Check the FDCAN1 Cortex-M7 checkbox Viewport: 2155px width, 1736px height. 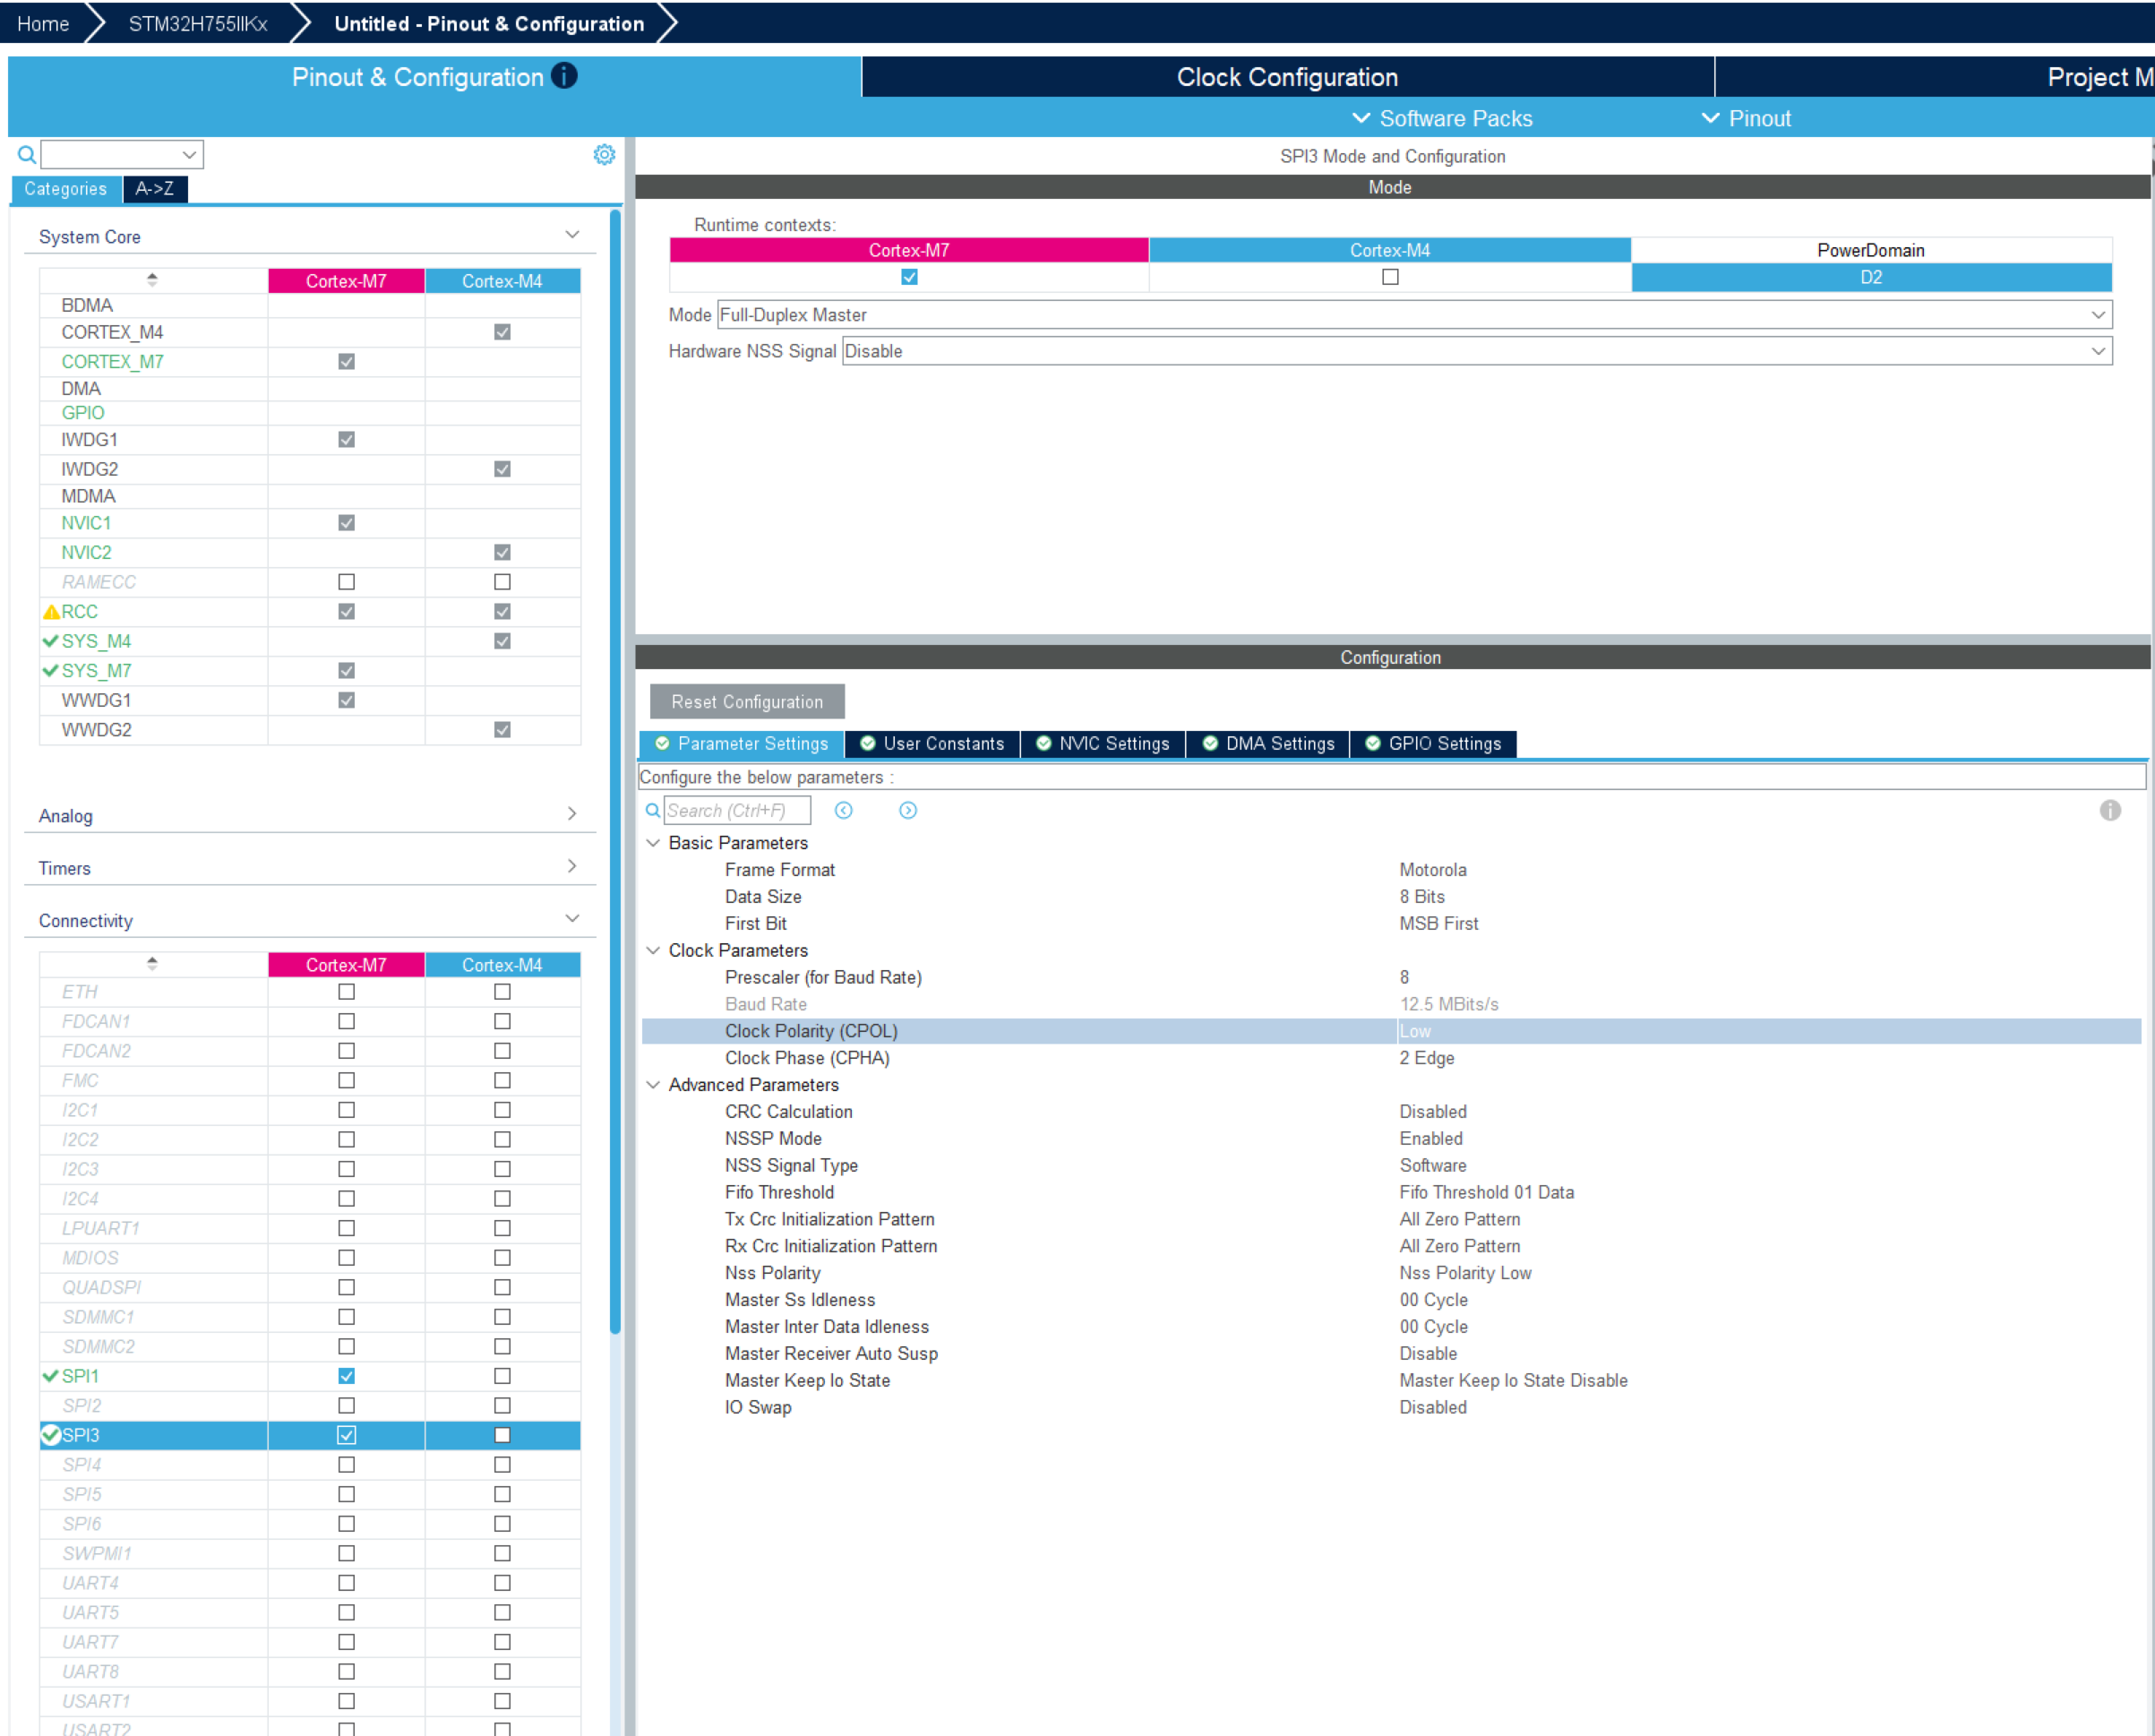coord(346,1021)
